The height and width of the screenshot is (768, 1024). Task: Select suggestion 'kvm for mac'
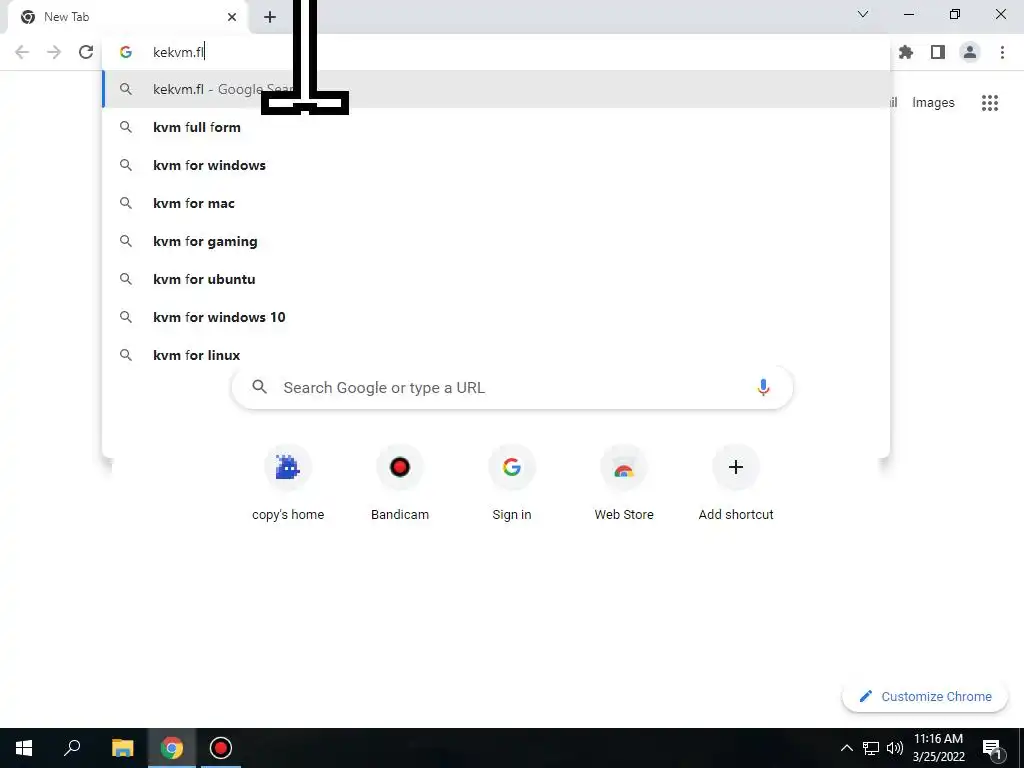[x=496, y=203]
